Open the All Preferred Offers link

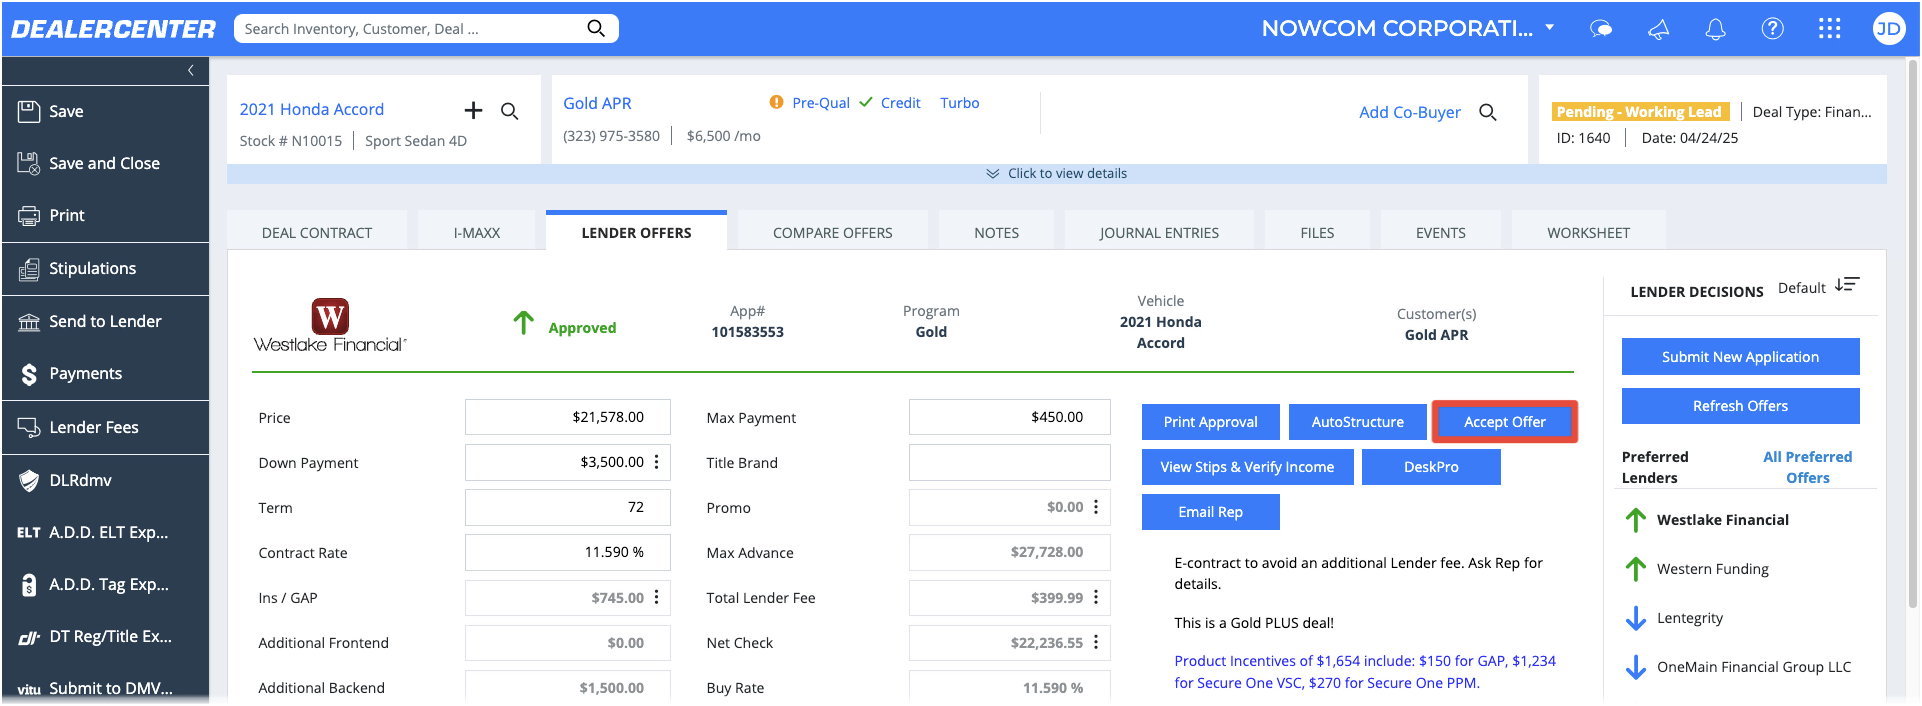pyautogui.click(x=1807, y=467)
